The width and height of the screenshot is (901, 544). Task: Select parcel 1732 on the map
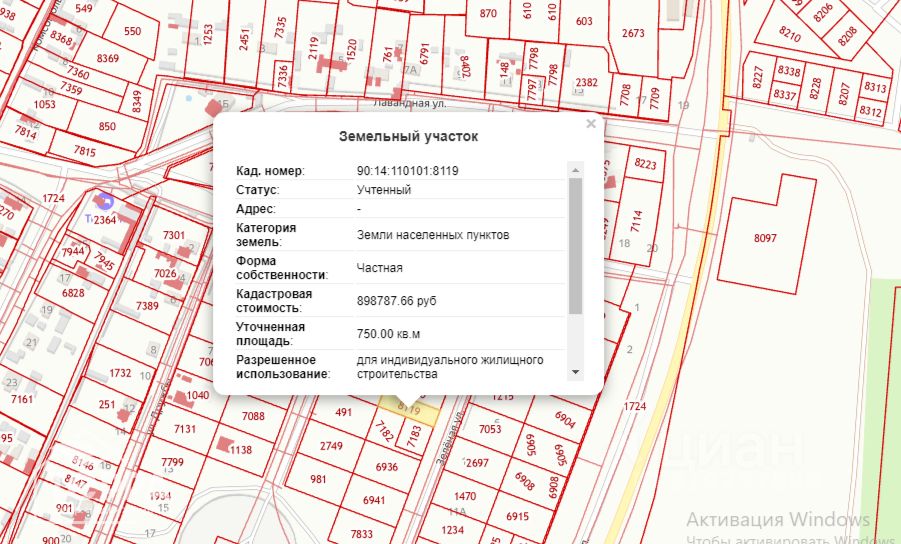pyautogui.click(x=120, y=373)
